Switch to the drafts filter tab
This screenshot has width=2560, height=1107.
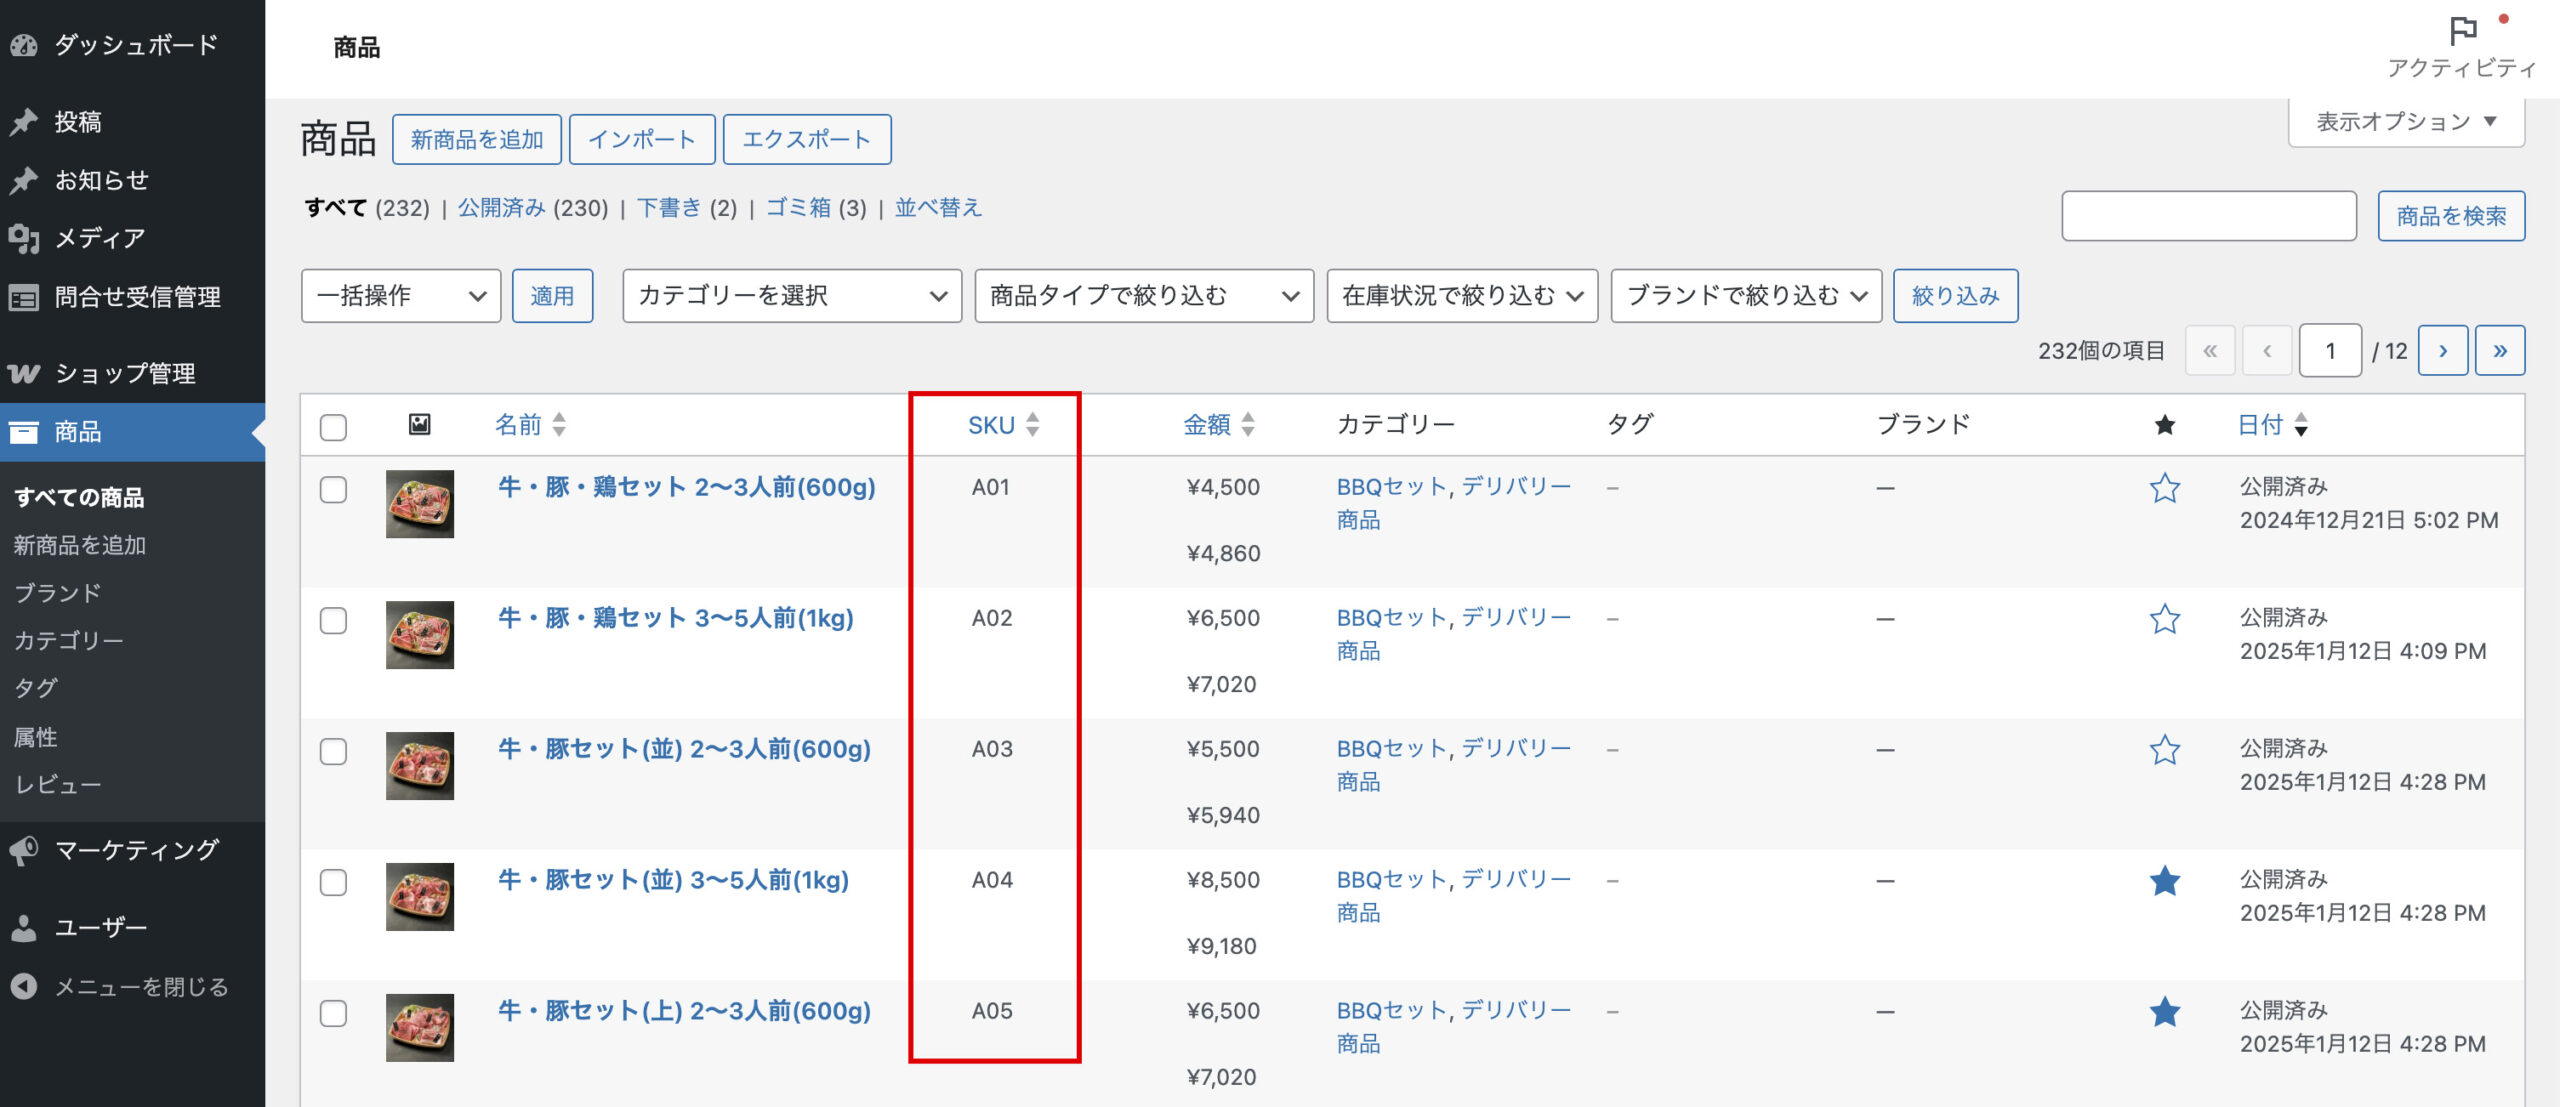click(669, 208)
